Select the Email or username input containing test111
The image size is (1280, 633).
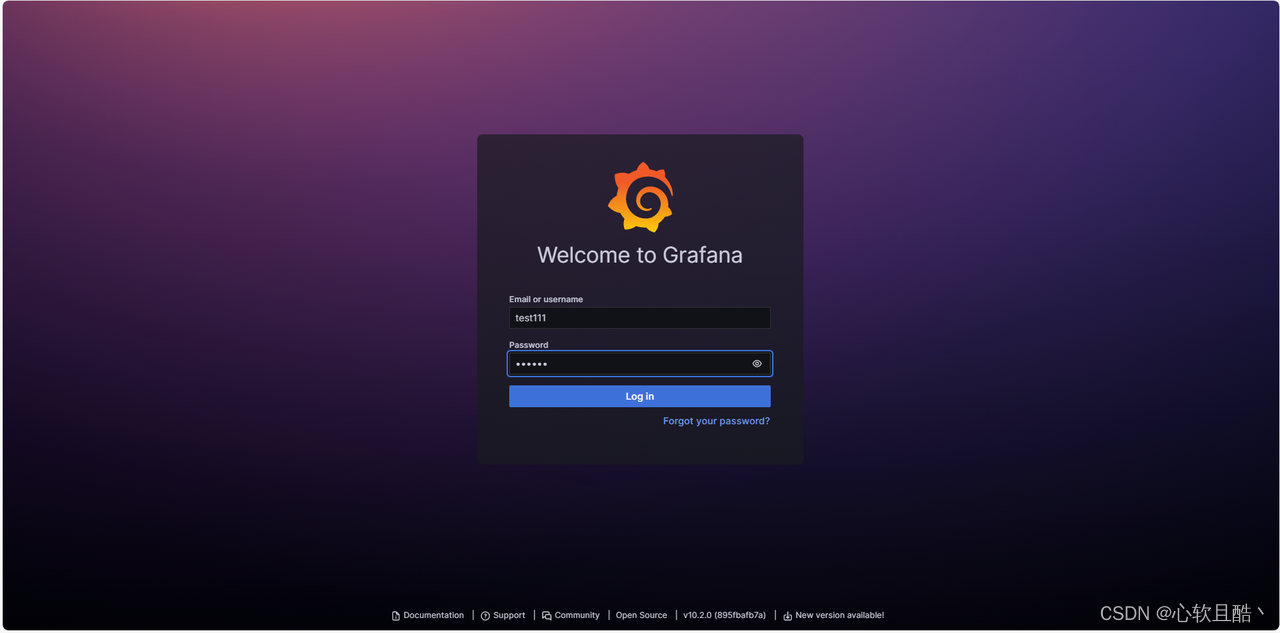pyautogui.click(x=640, y=317)
